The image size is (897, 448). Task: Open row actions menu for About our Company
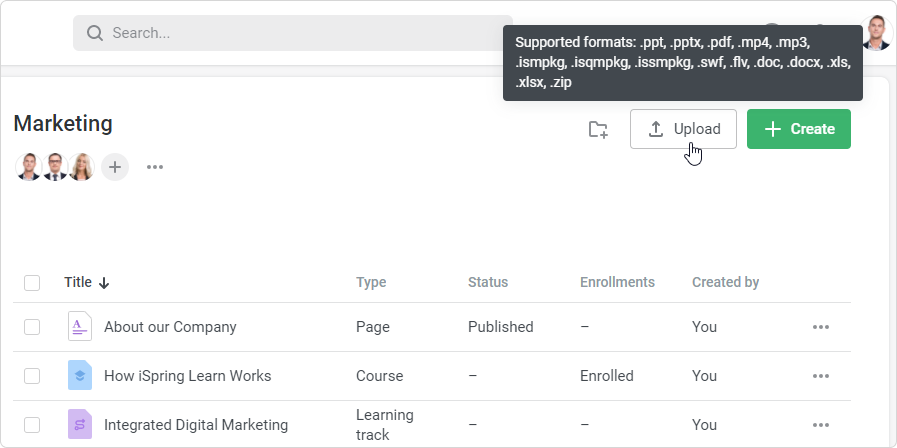click(821, 327)
